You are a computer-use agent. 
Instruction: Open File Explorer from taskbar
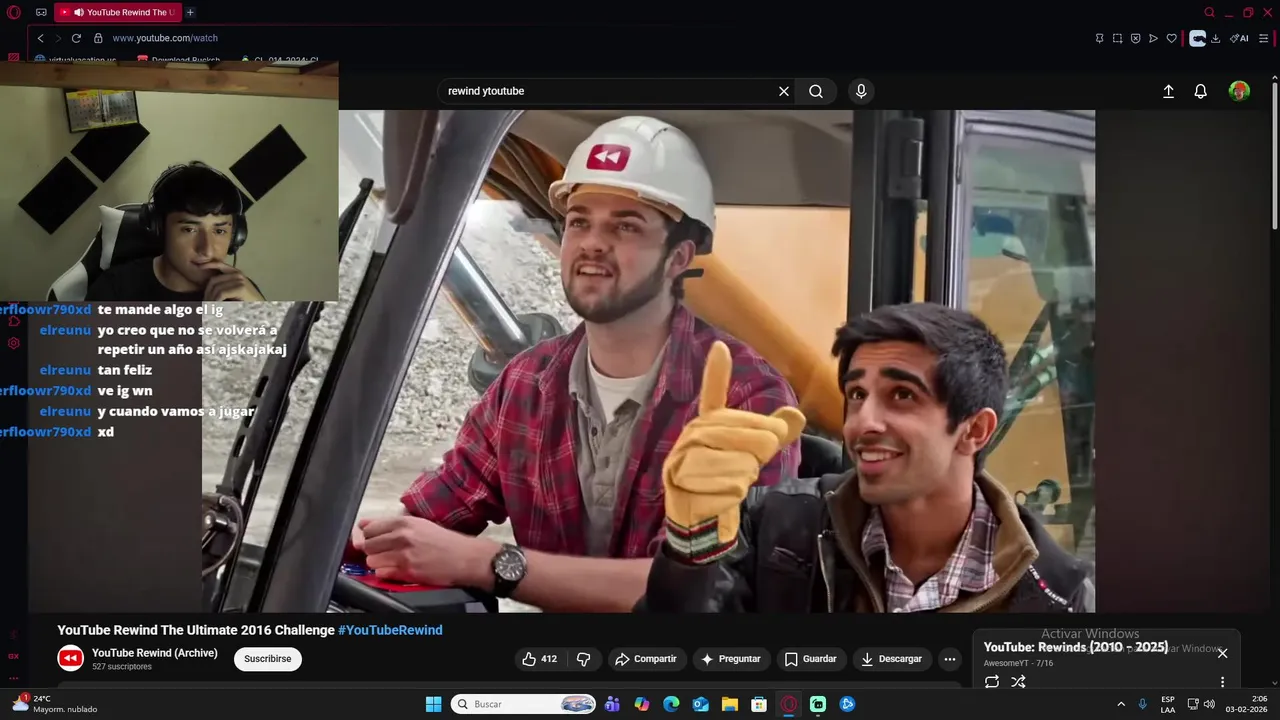tap(730, 704)
